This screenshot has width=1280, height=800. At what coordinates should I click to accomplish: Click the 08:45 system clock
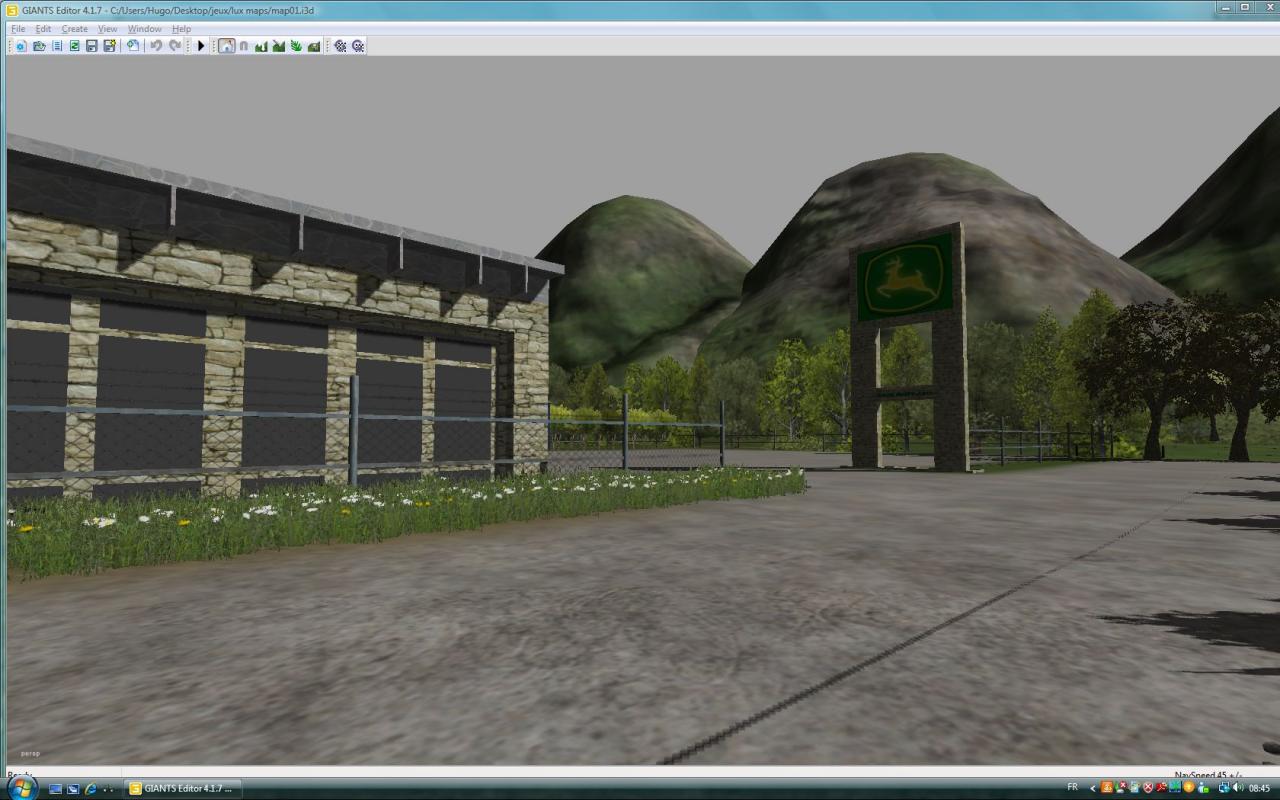(1259, 788)
